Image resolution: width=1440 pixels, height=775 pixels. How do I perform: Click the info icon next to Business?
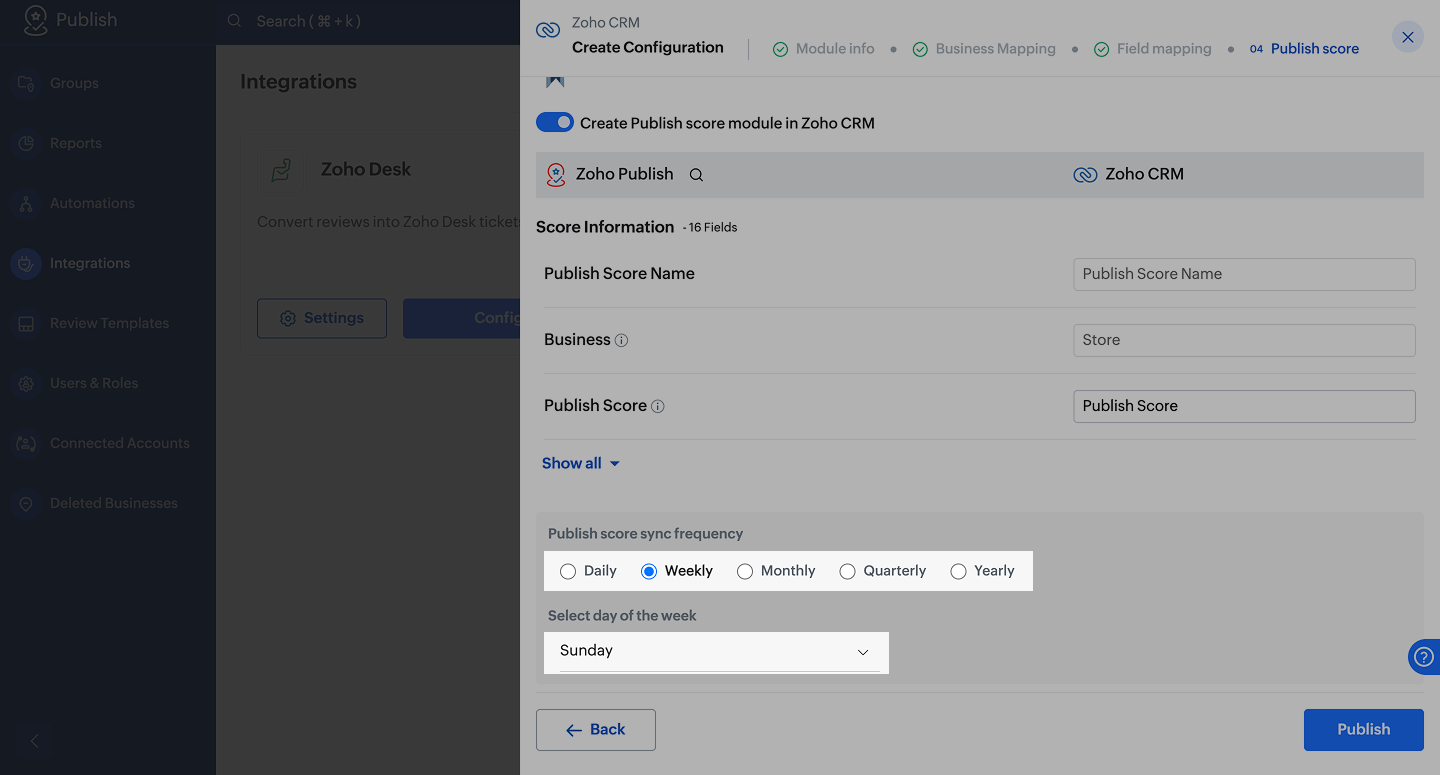tap(621, 340)
